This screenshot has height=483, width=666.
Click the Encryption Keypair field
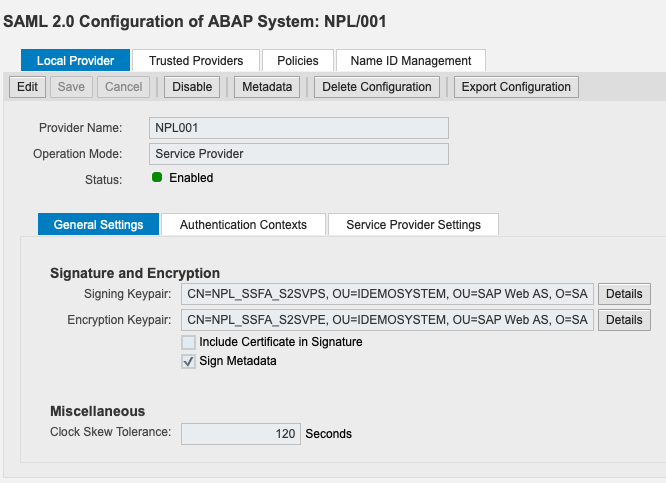(x=387, y=320)
